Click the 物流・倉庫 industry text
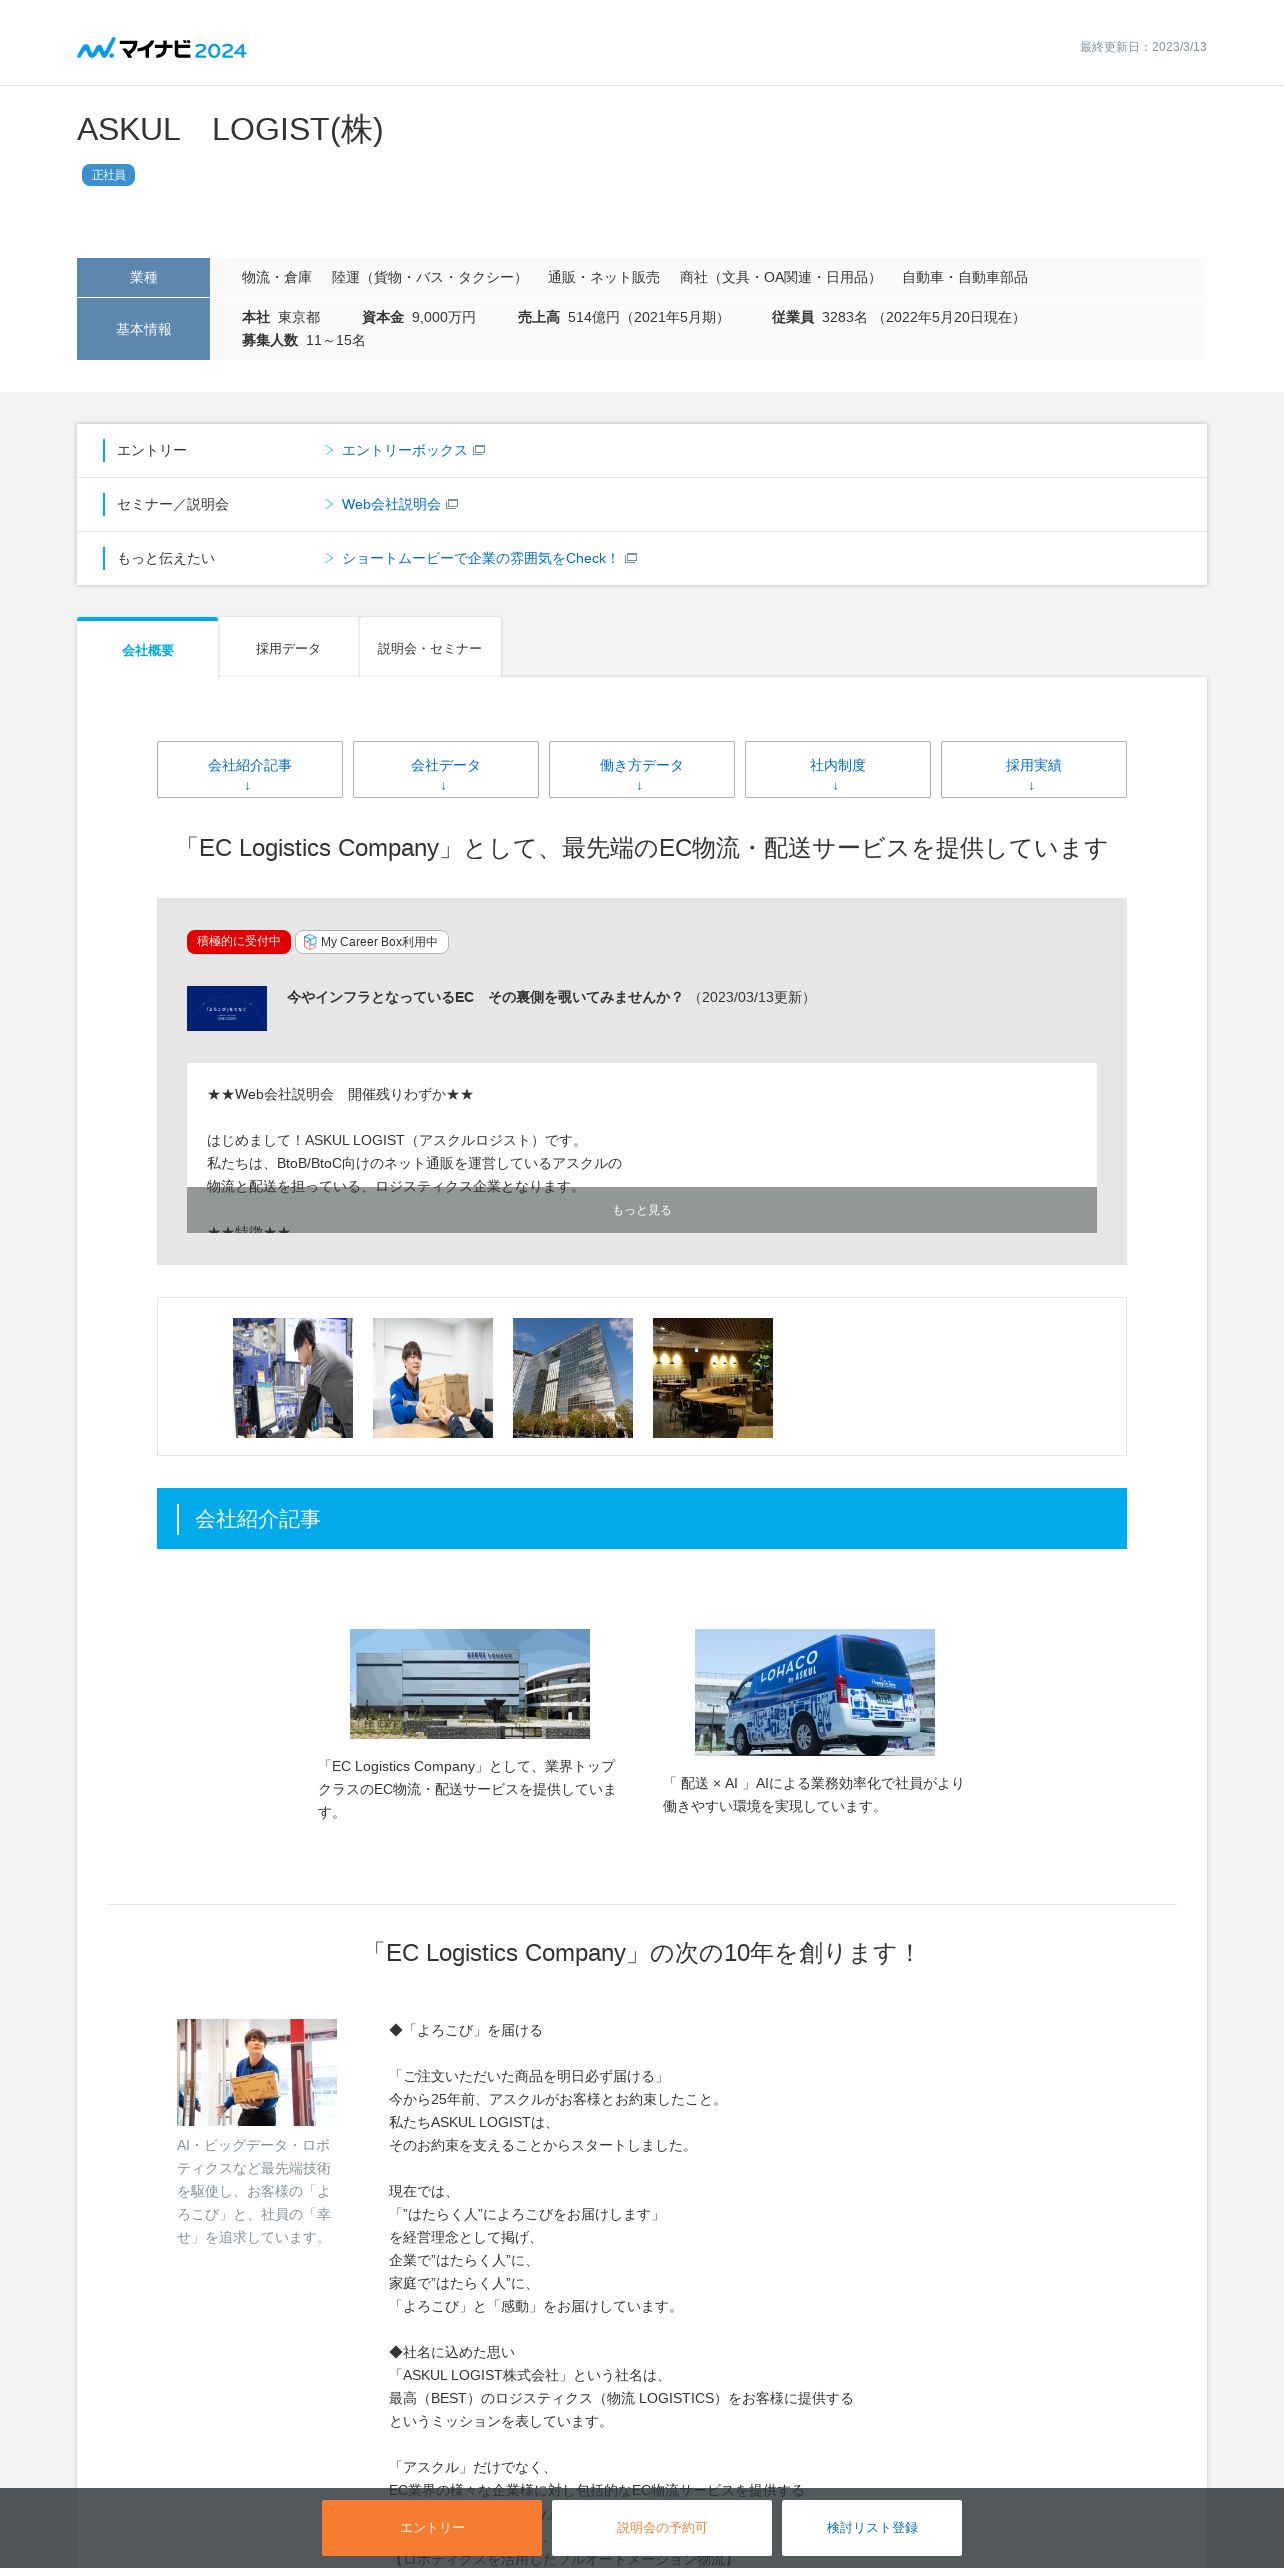 (x=277, y=278)
